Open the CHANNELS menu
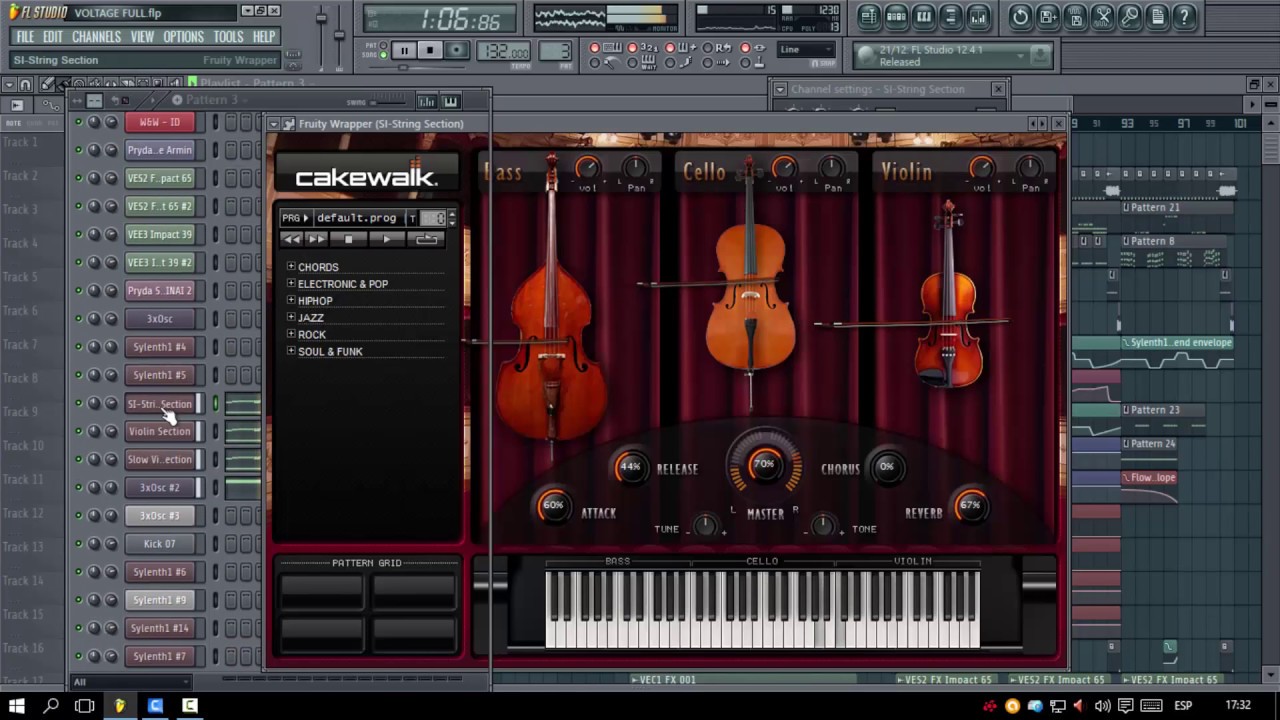This screenshot has width=1280, height=720. tap(97, 37)
